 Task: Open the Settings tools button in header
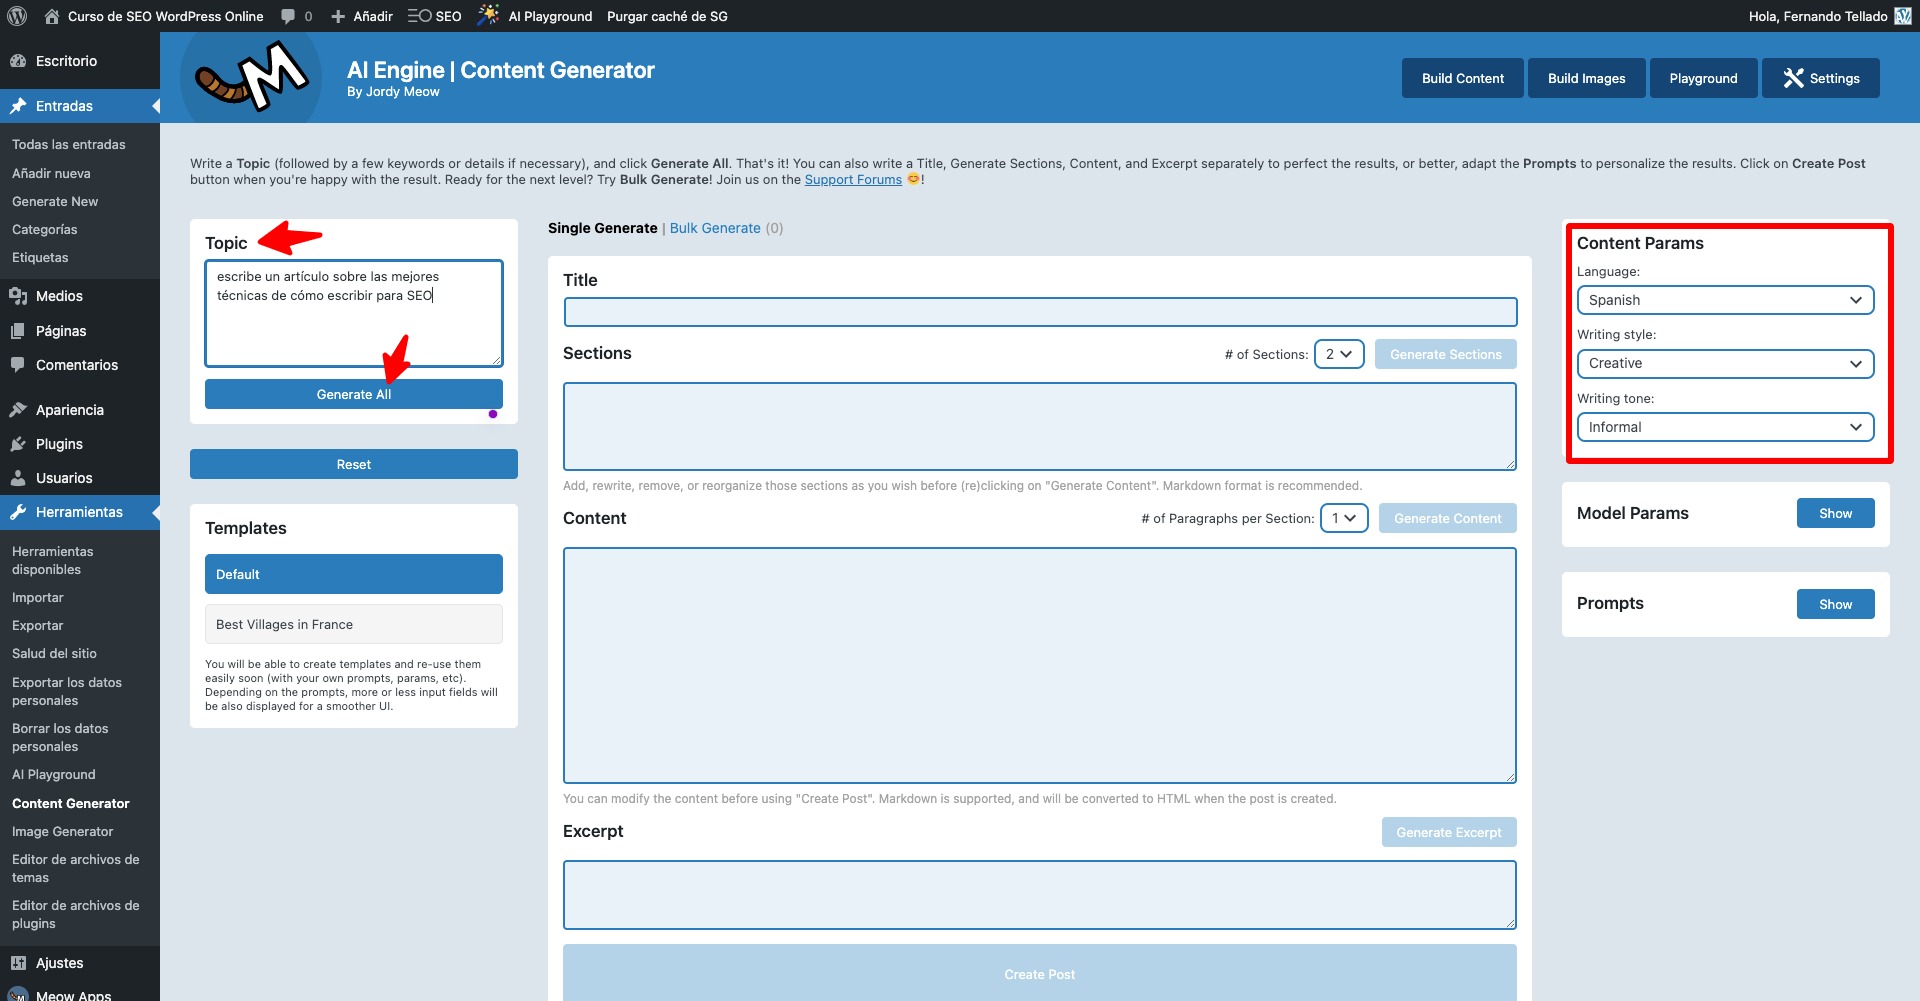[1820, 78]
